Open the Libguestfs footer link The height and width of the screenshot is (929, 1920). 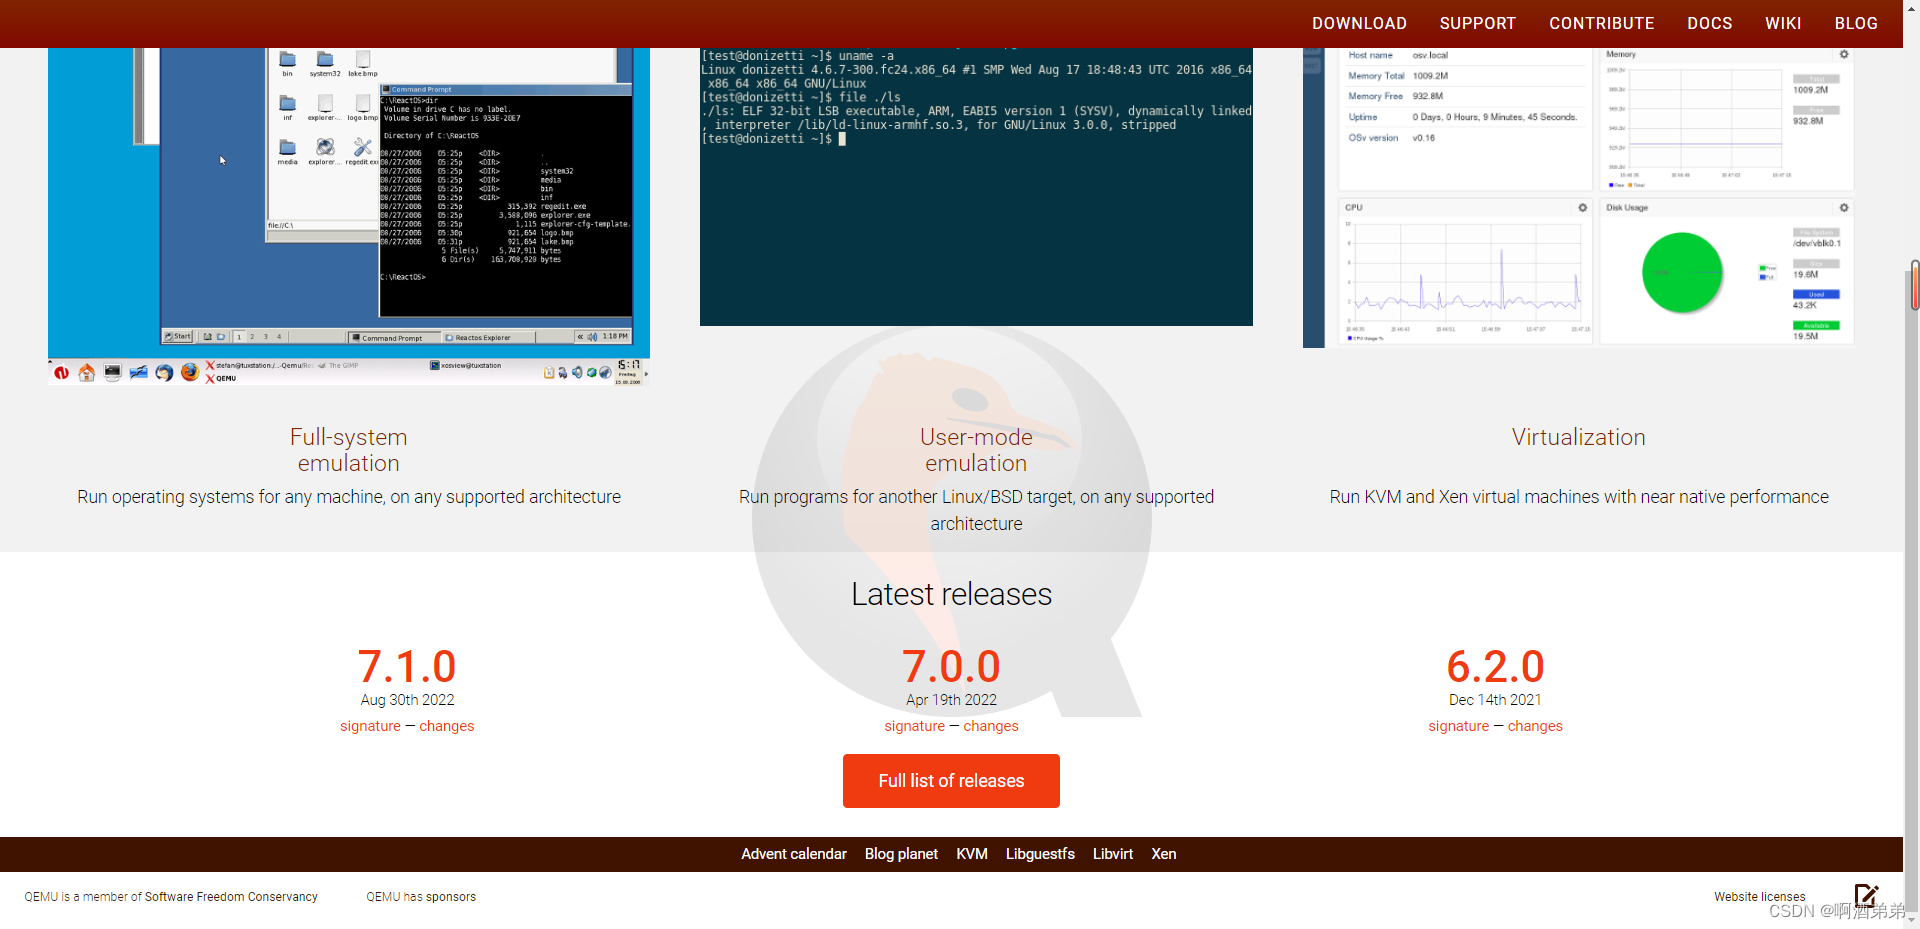pyautogui.click(x=1040, y=854)
